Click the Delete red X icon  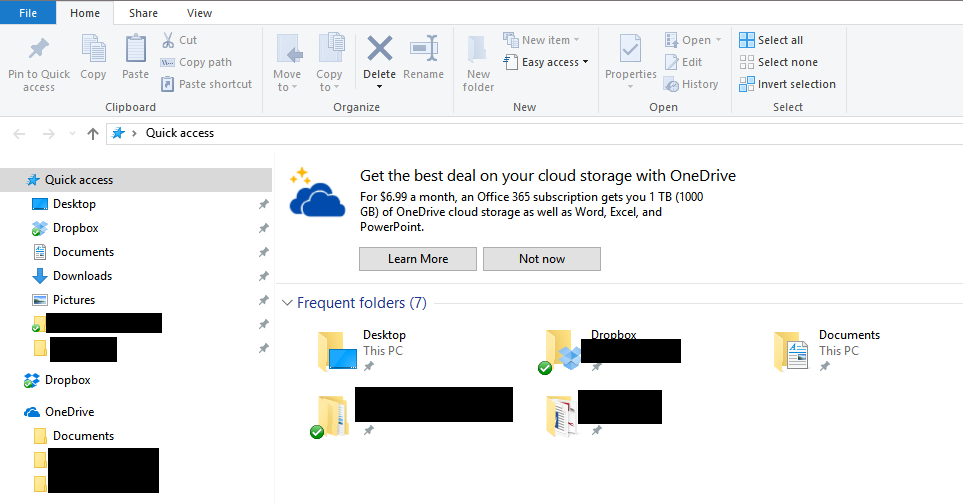pyautogui.click(x=380, y=48)
